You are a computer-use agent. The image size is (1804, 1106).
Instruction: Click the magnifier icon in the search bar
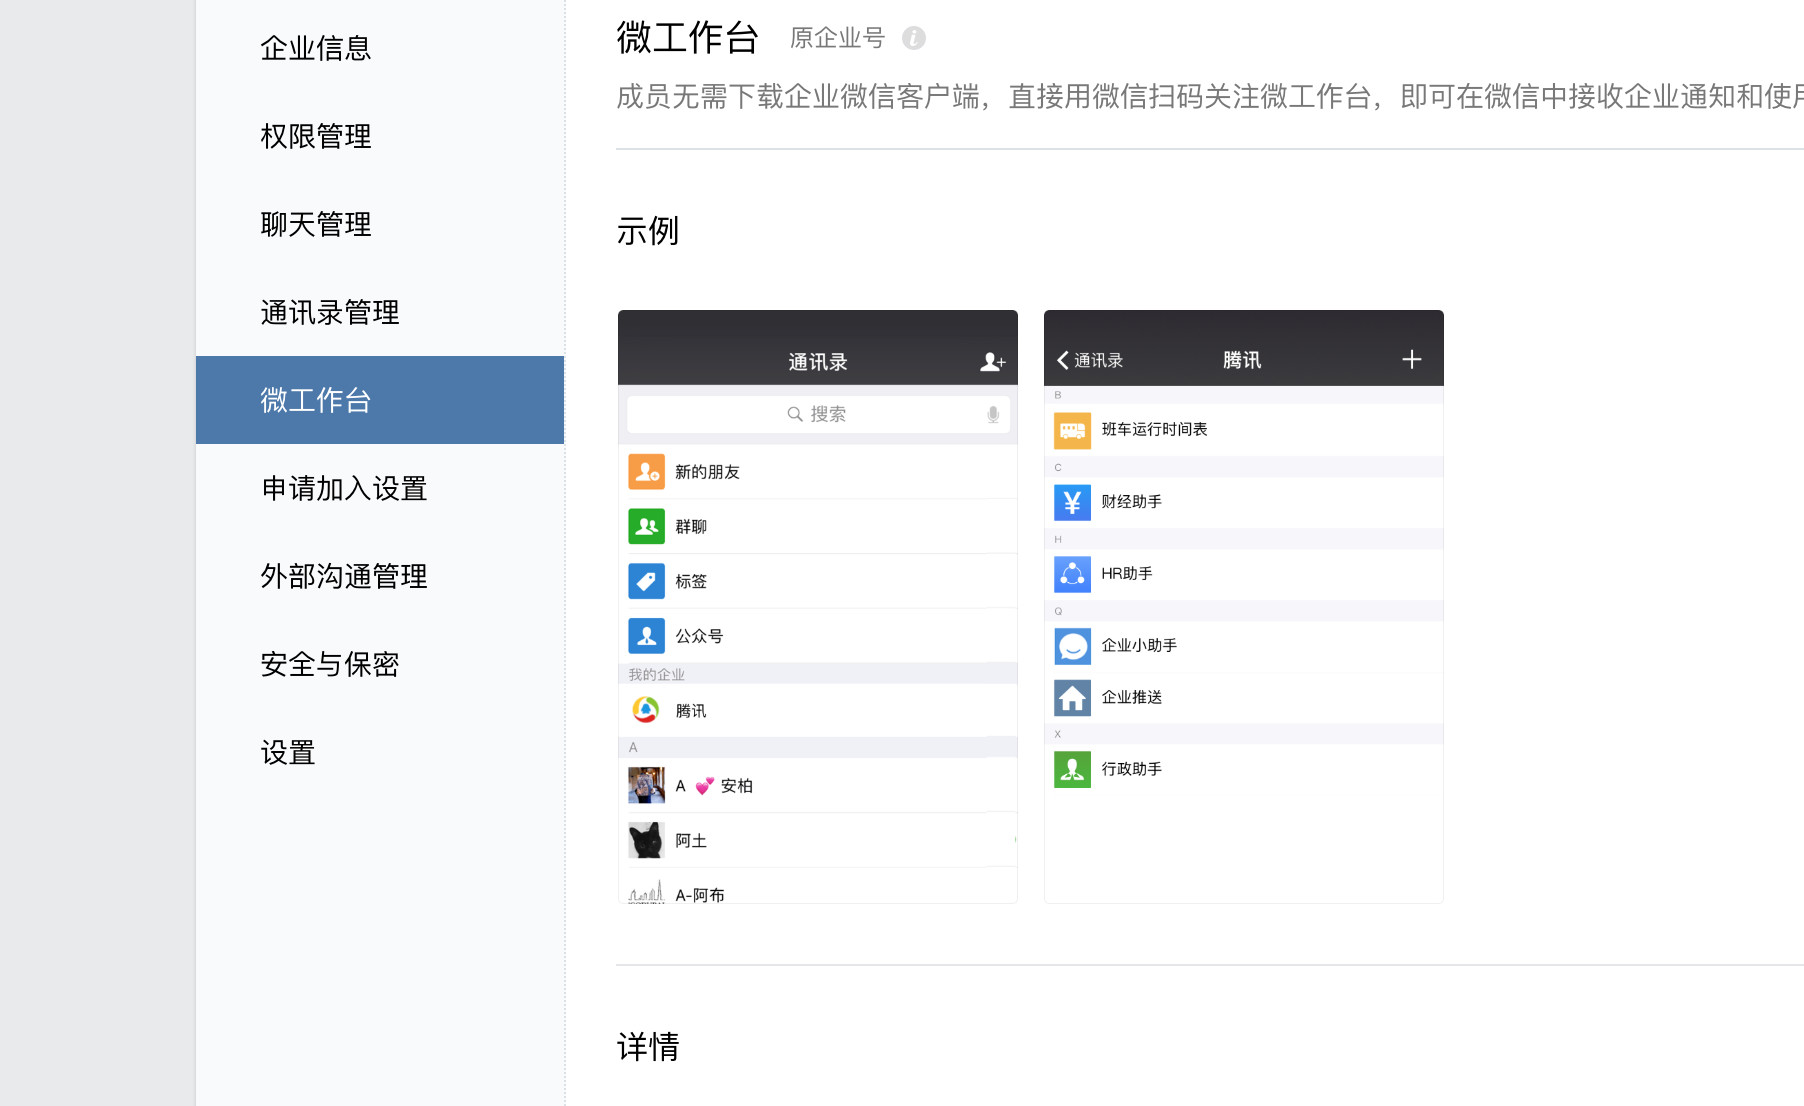(x=795, y=414)
